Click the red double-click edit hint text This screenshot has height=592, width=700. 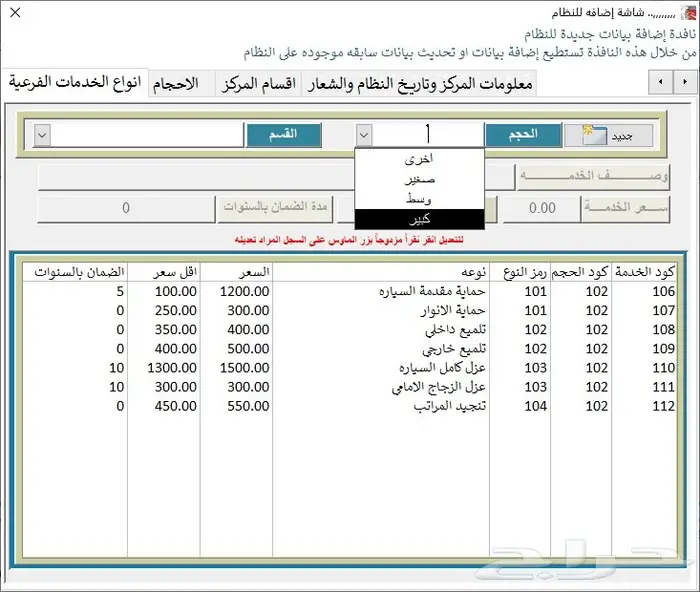coord(349,240)
